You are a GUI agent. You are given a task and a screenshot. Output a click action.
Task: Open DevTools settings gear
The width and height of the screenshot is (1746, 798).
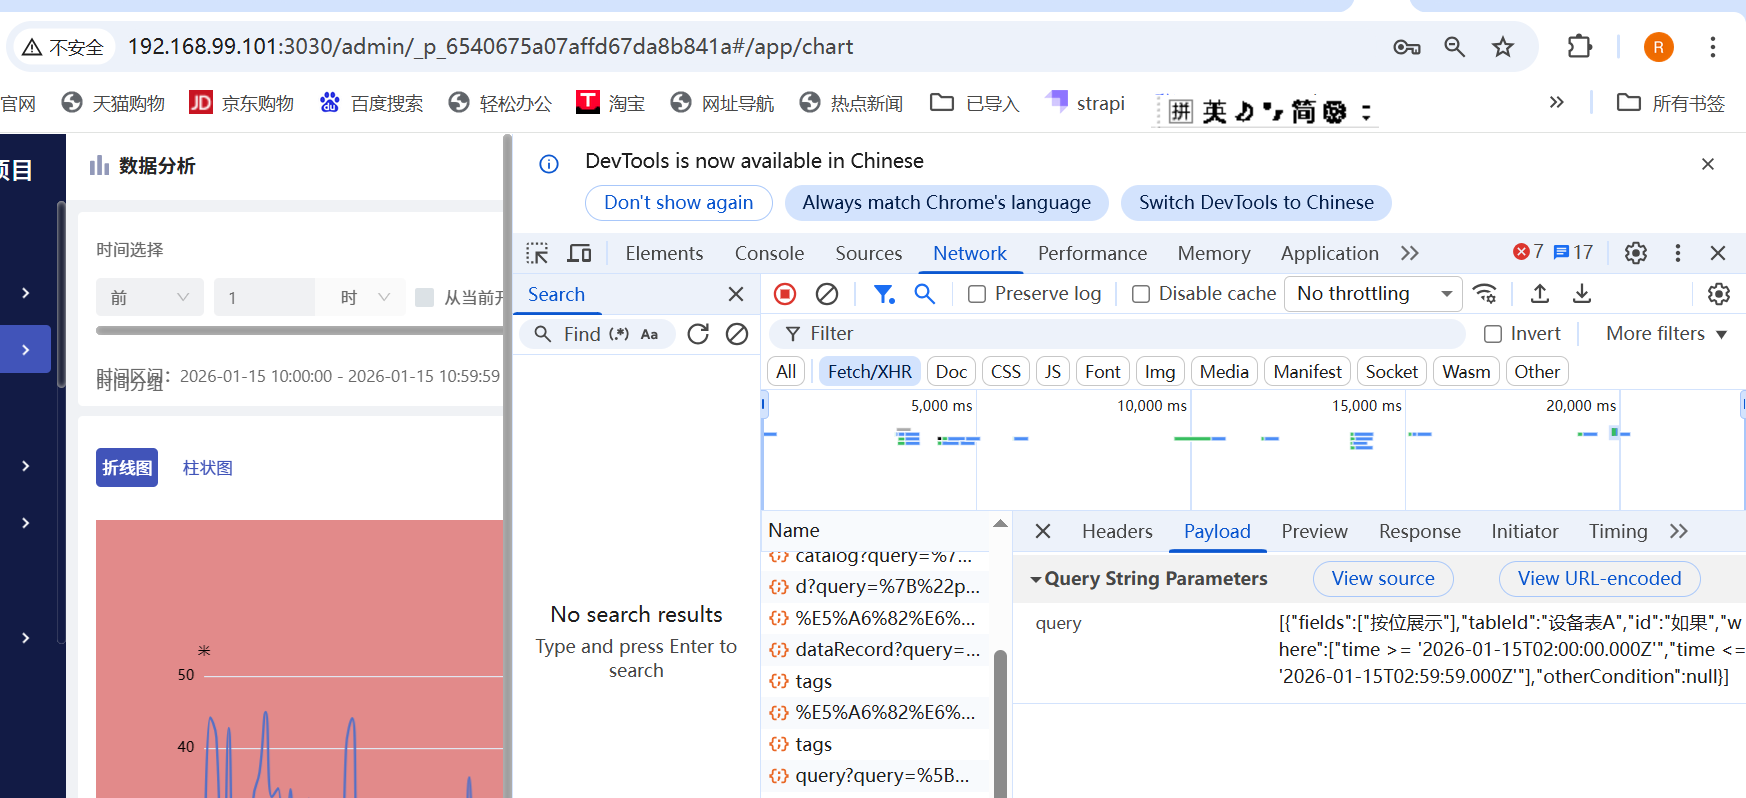(x=1636, y=253)
